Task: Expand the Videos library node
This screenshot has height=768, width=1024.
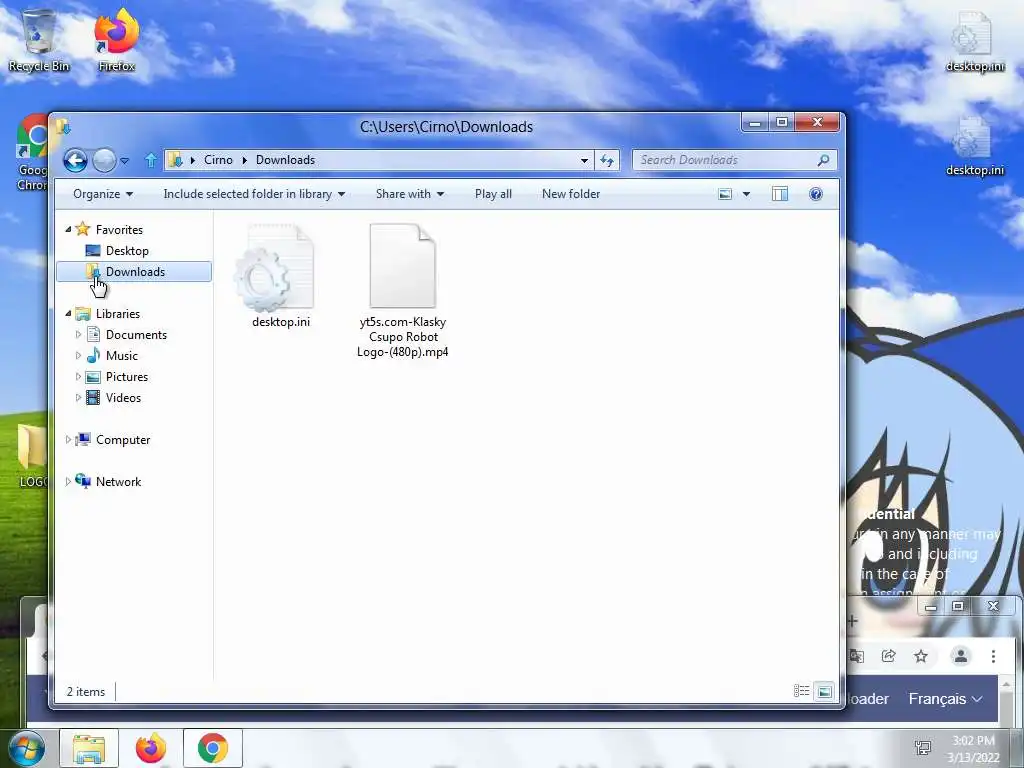Action: [x=78, y=397]
